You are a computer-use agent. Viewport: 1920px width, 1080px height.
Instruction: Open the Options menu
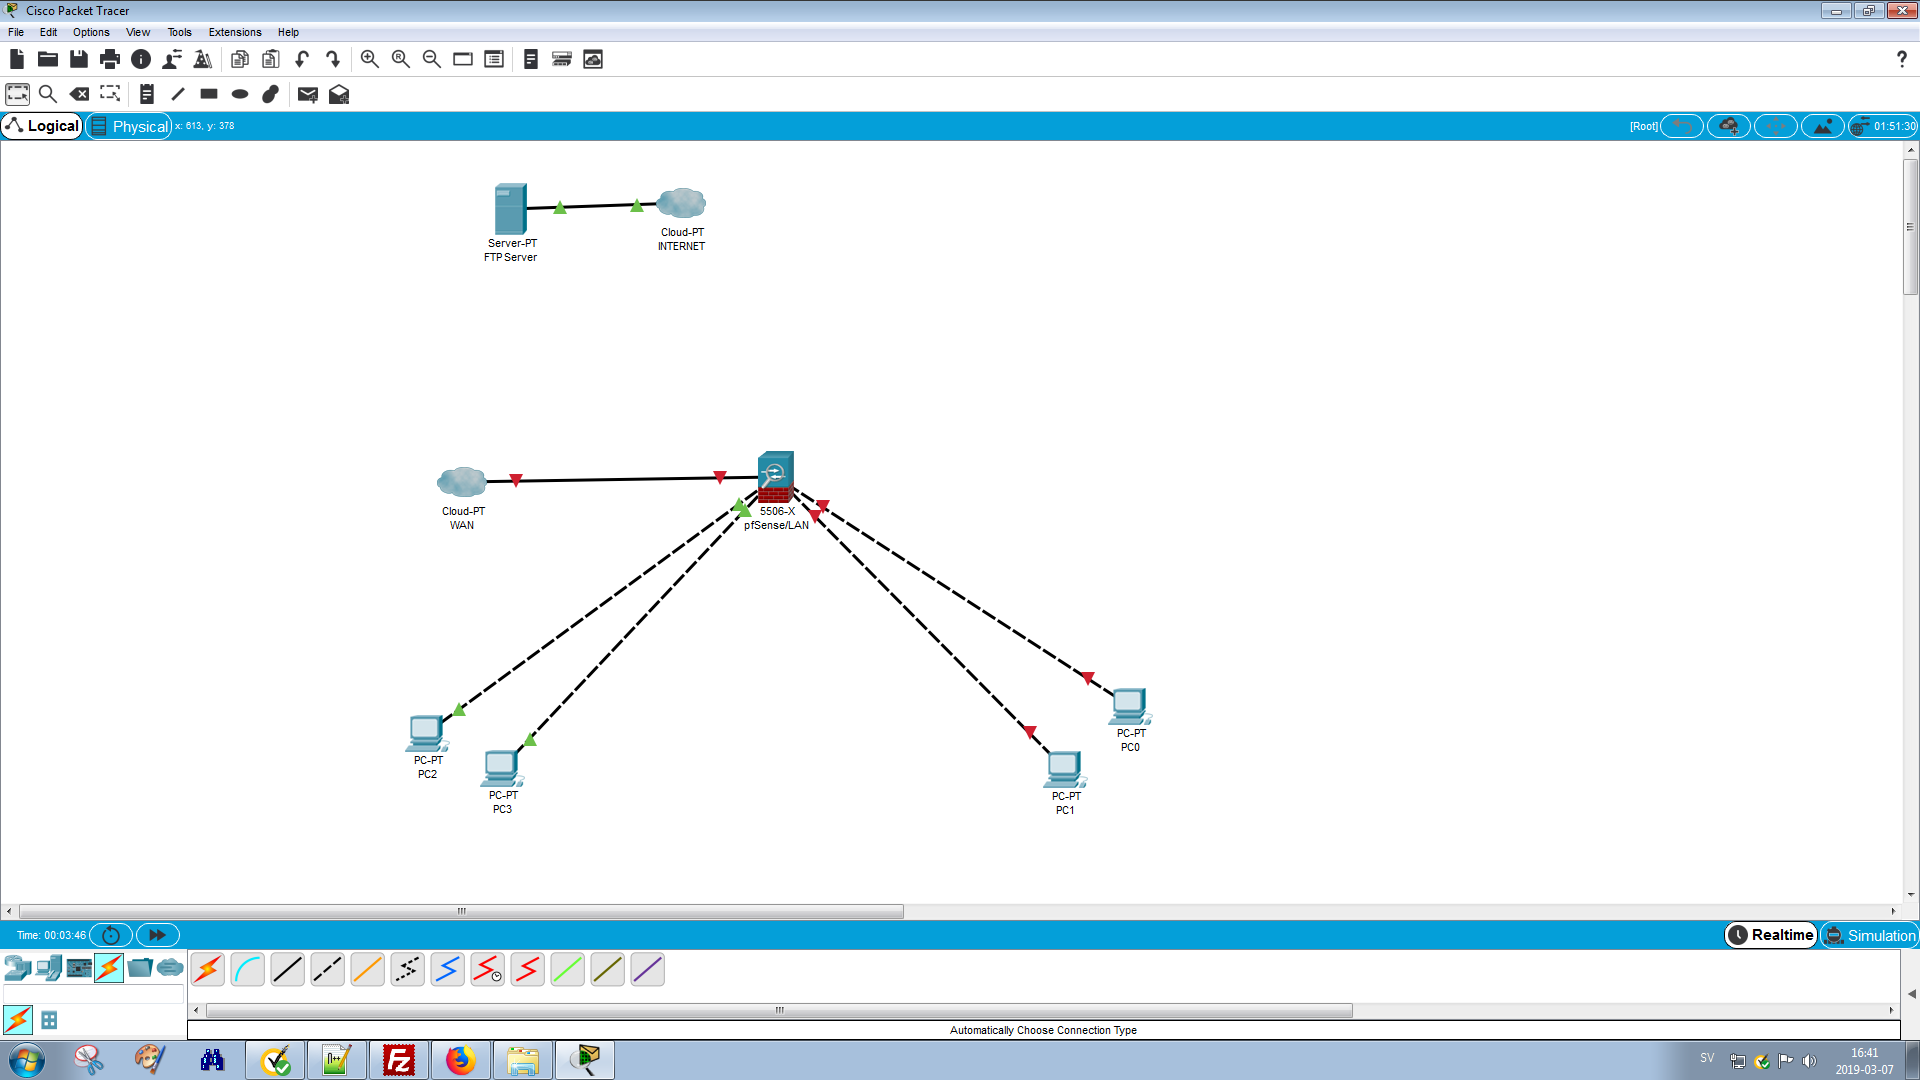[91, 32]
